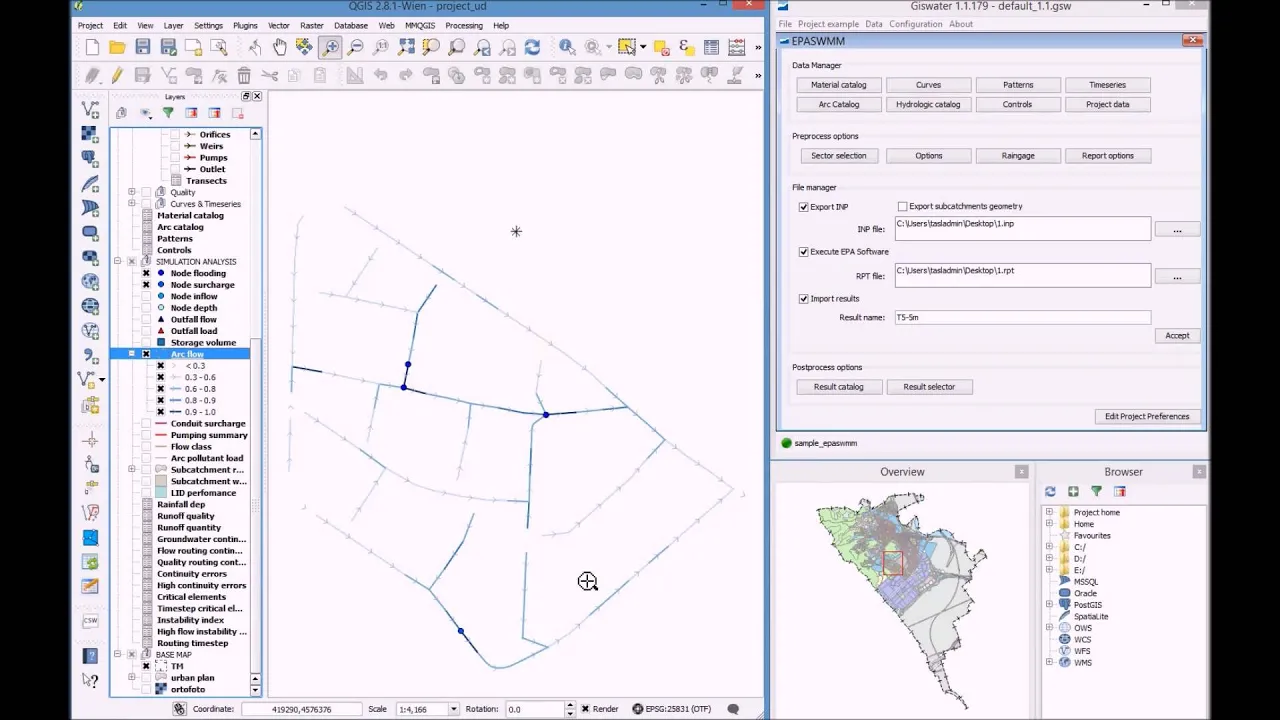Toggle Node surcharge layer visibility
The width and height of the screenshot is (1280, 720).
(x=146, y=285)
